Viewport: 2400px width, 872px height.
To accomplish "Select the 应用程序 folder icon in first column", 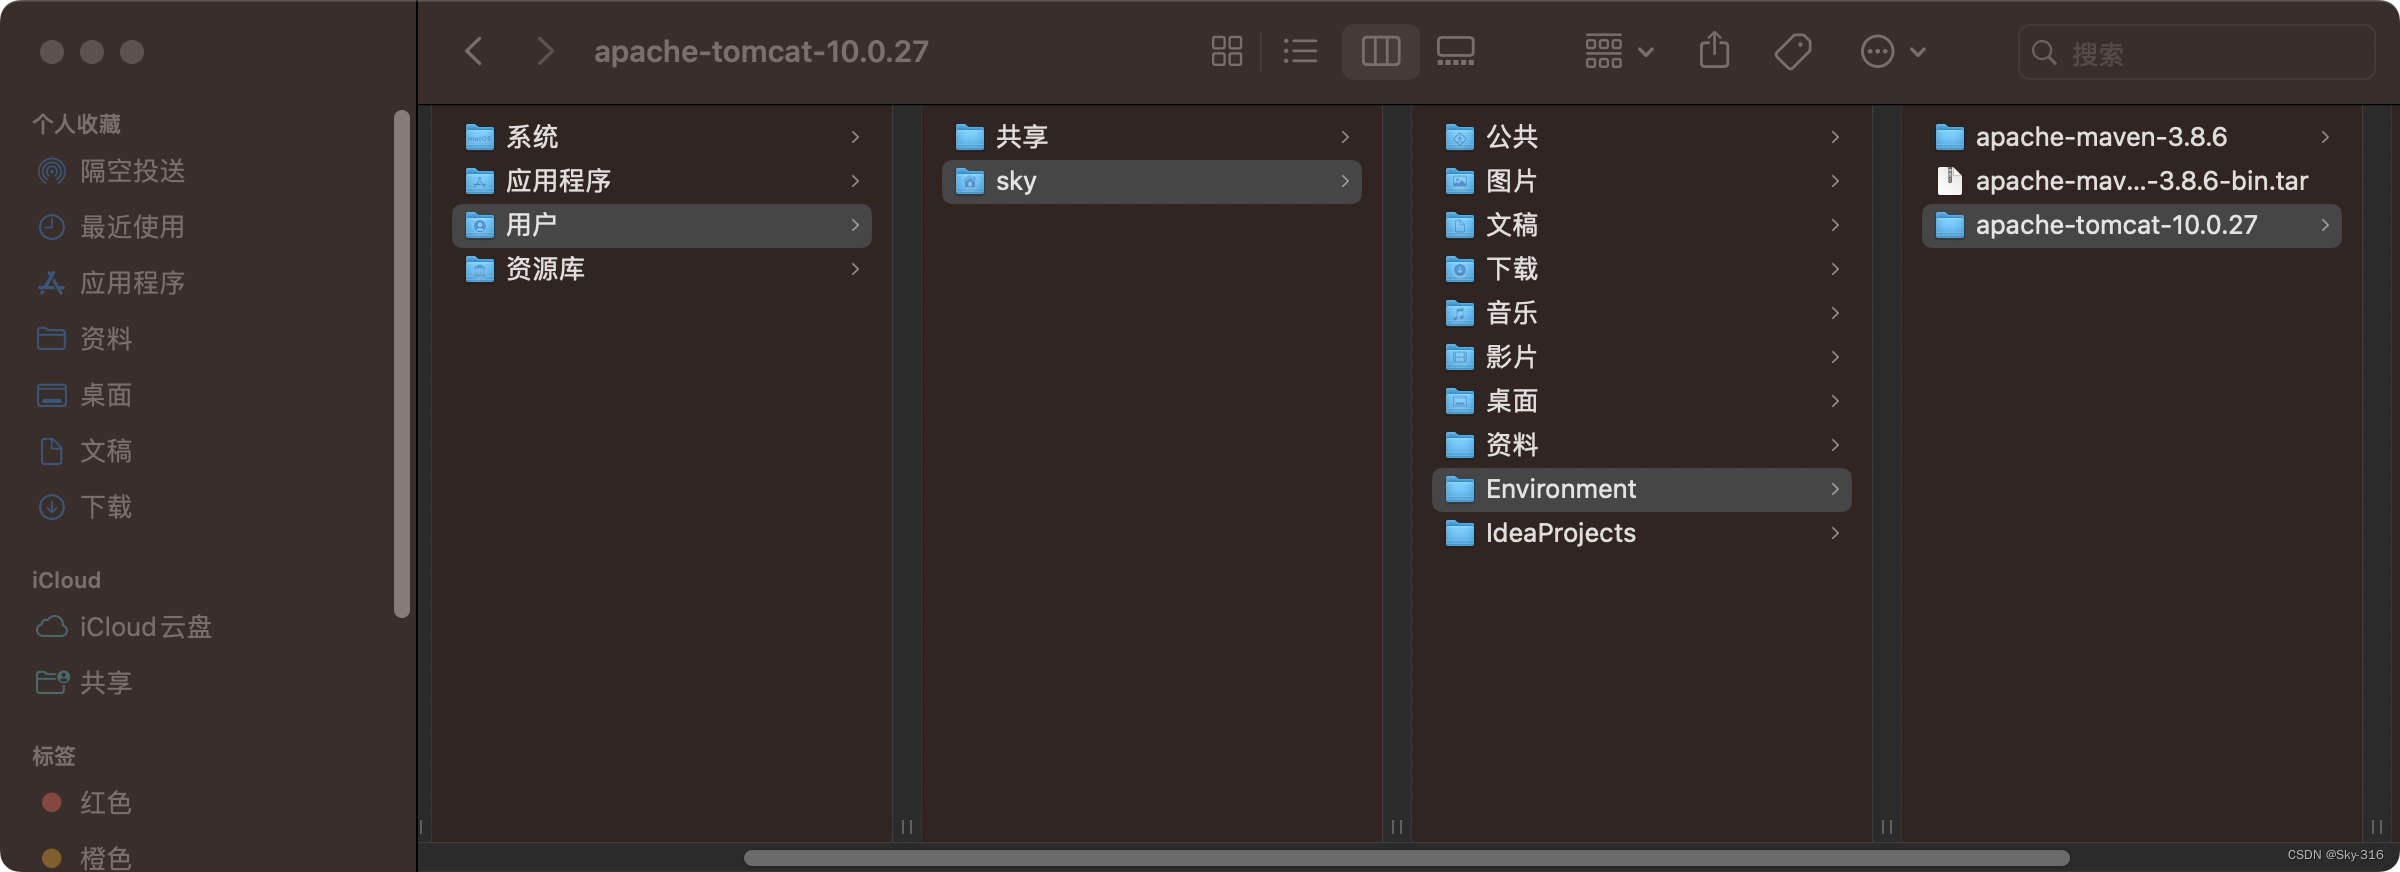I will click(480, 181).
